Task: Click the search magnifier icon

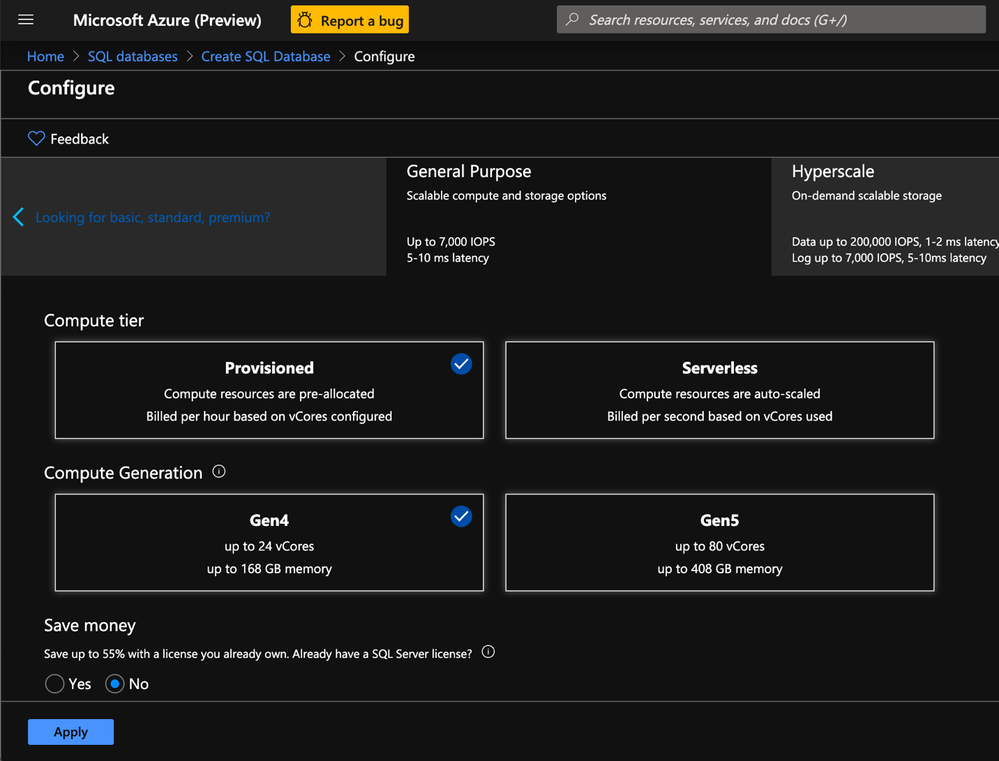Action: click(x=572, y=20)
